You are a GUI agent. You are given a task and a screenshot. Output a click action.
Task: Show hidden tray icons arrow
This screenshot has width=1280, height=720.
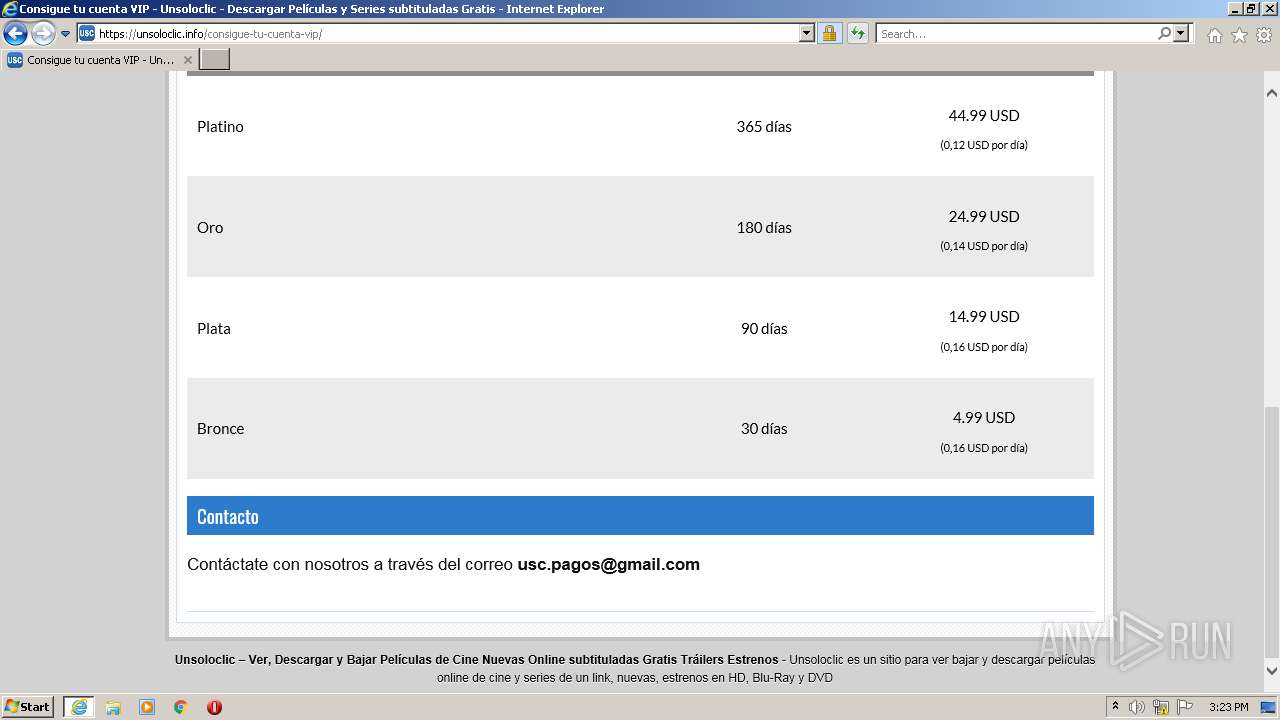1115,707
